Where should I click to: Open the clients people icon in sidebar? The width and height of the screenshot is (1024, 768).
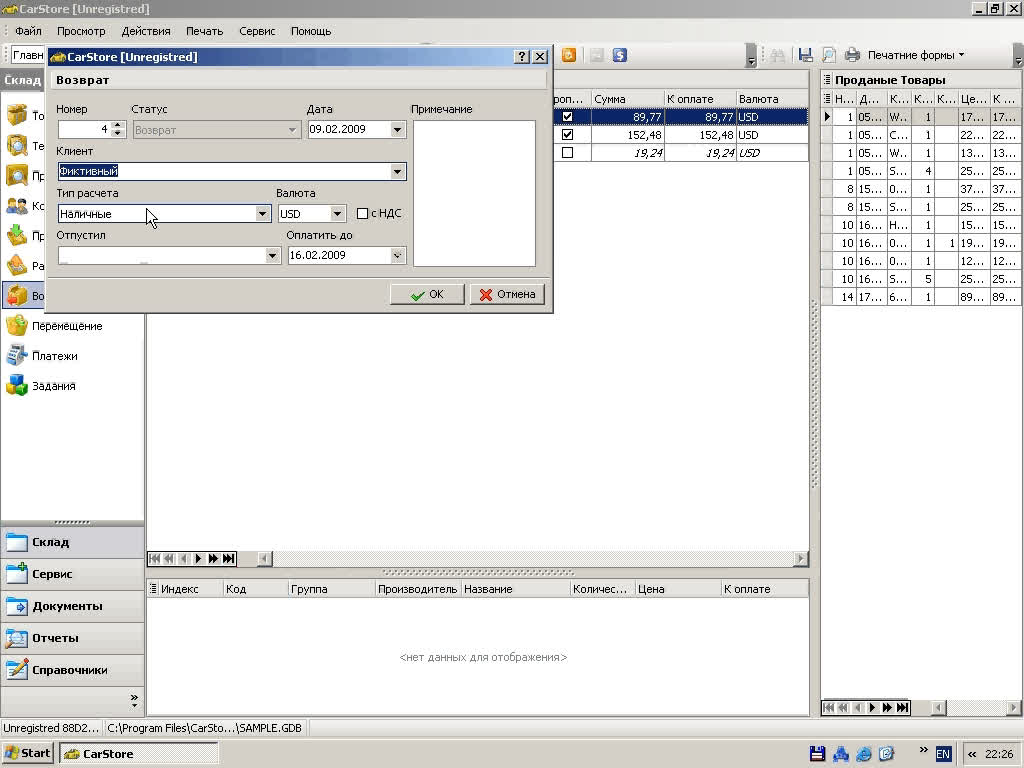point(17,206)
